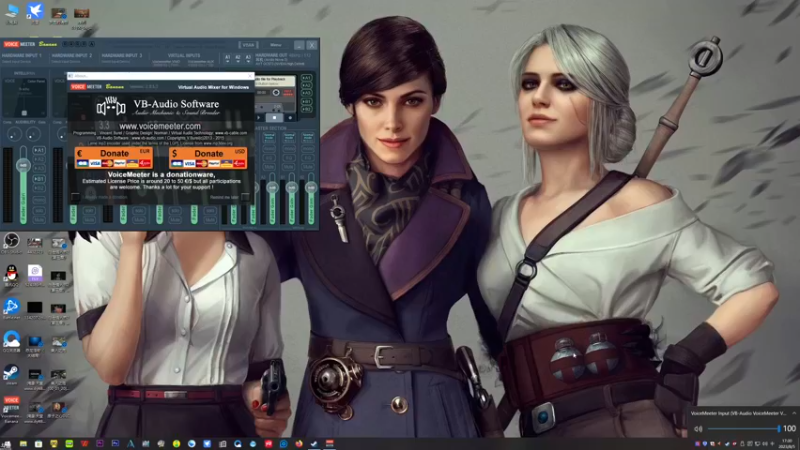Image resolution: width=800 pixels, height=450 pixels.
Task: Click the leftmost master section mode button
Action: pos(269,137)
